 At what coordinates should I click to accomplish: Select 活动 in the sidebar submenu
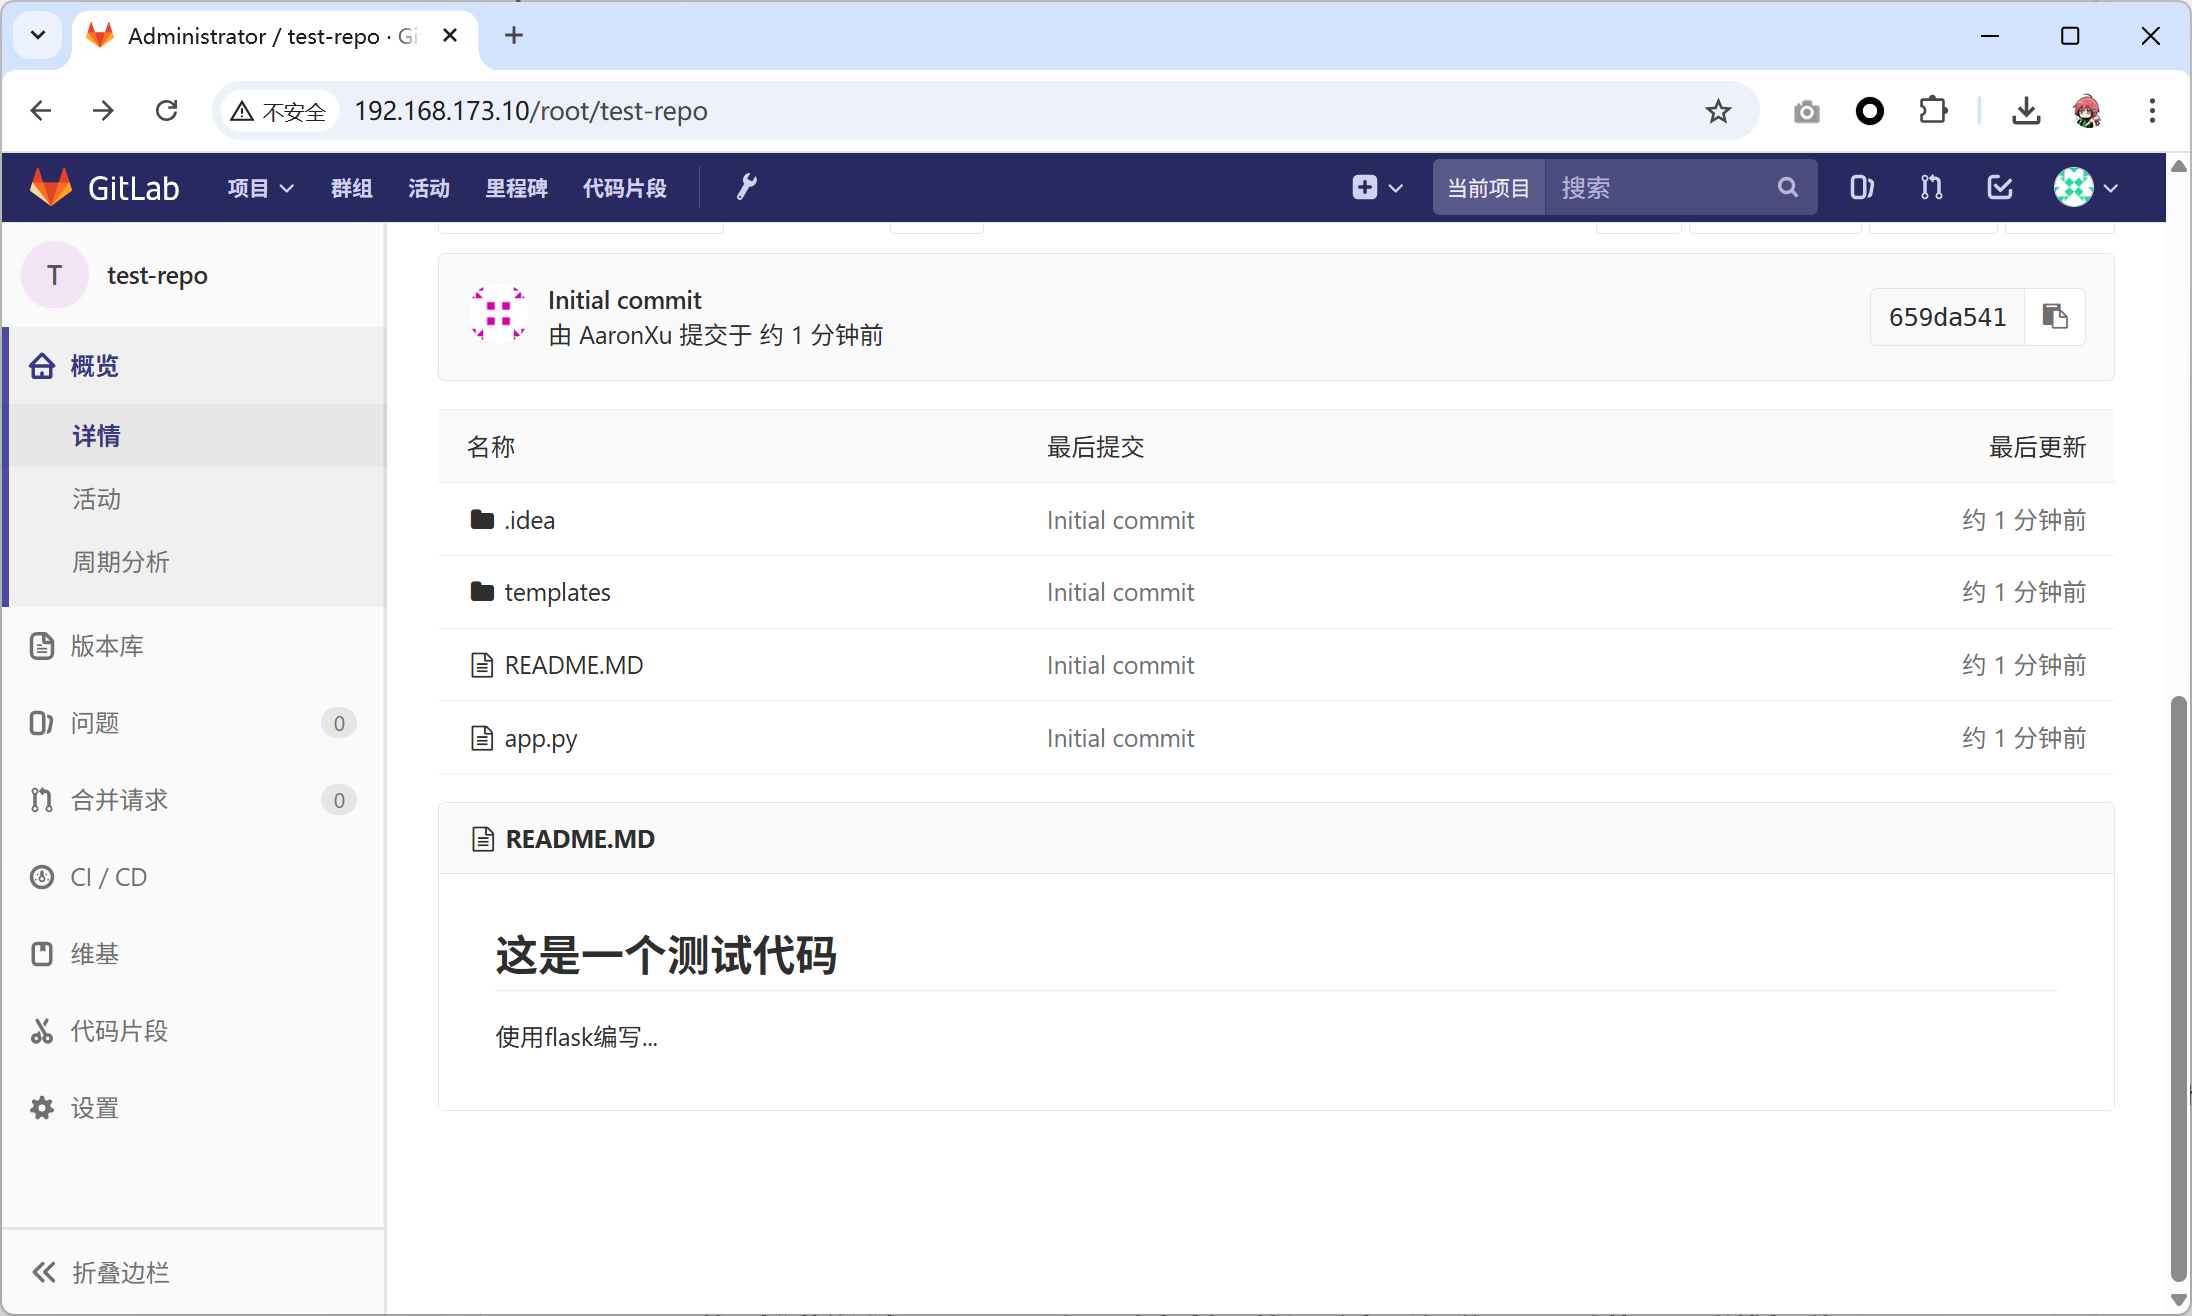[x=96, y=499]
